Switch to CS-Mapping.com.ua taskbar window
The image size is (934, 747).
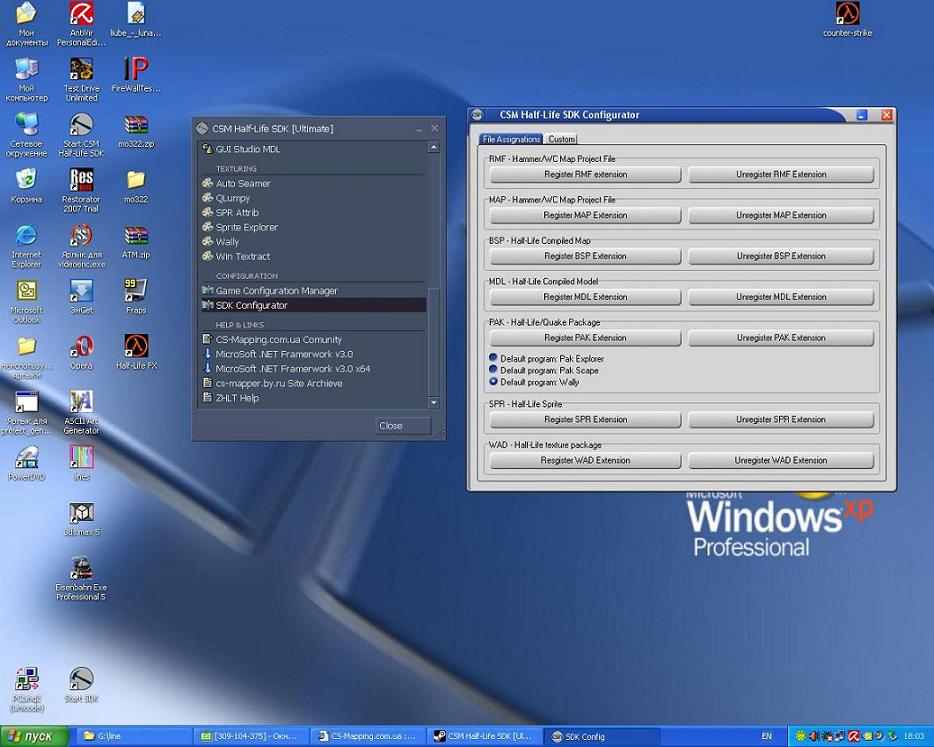[369, 736]
